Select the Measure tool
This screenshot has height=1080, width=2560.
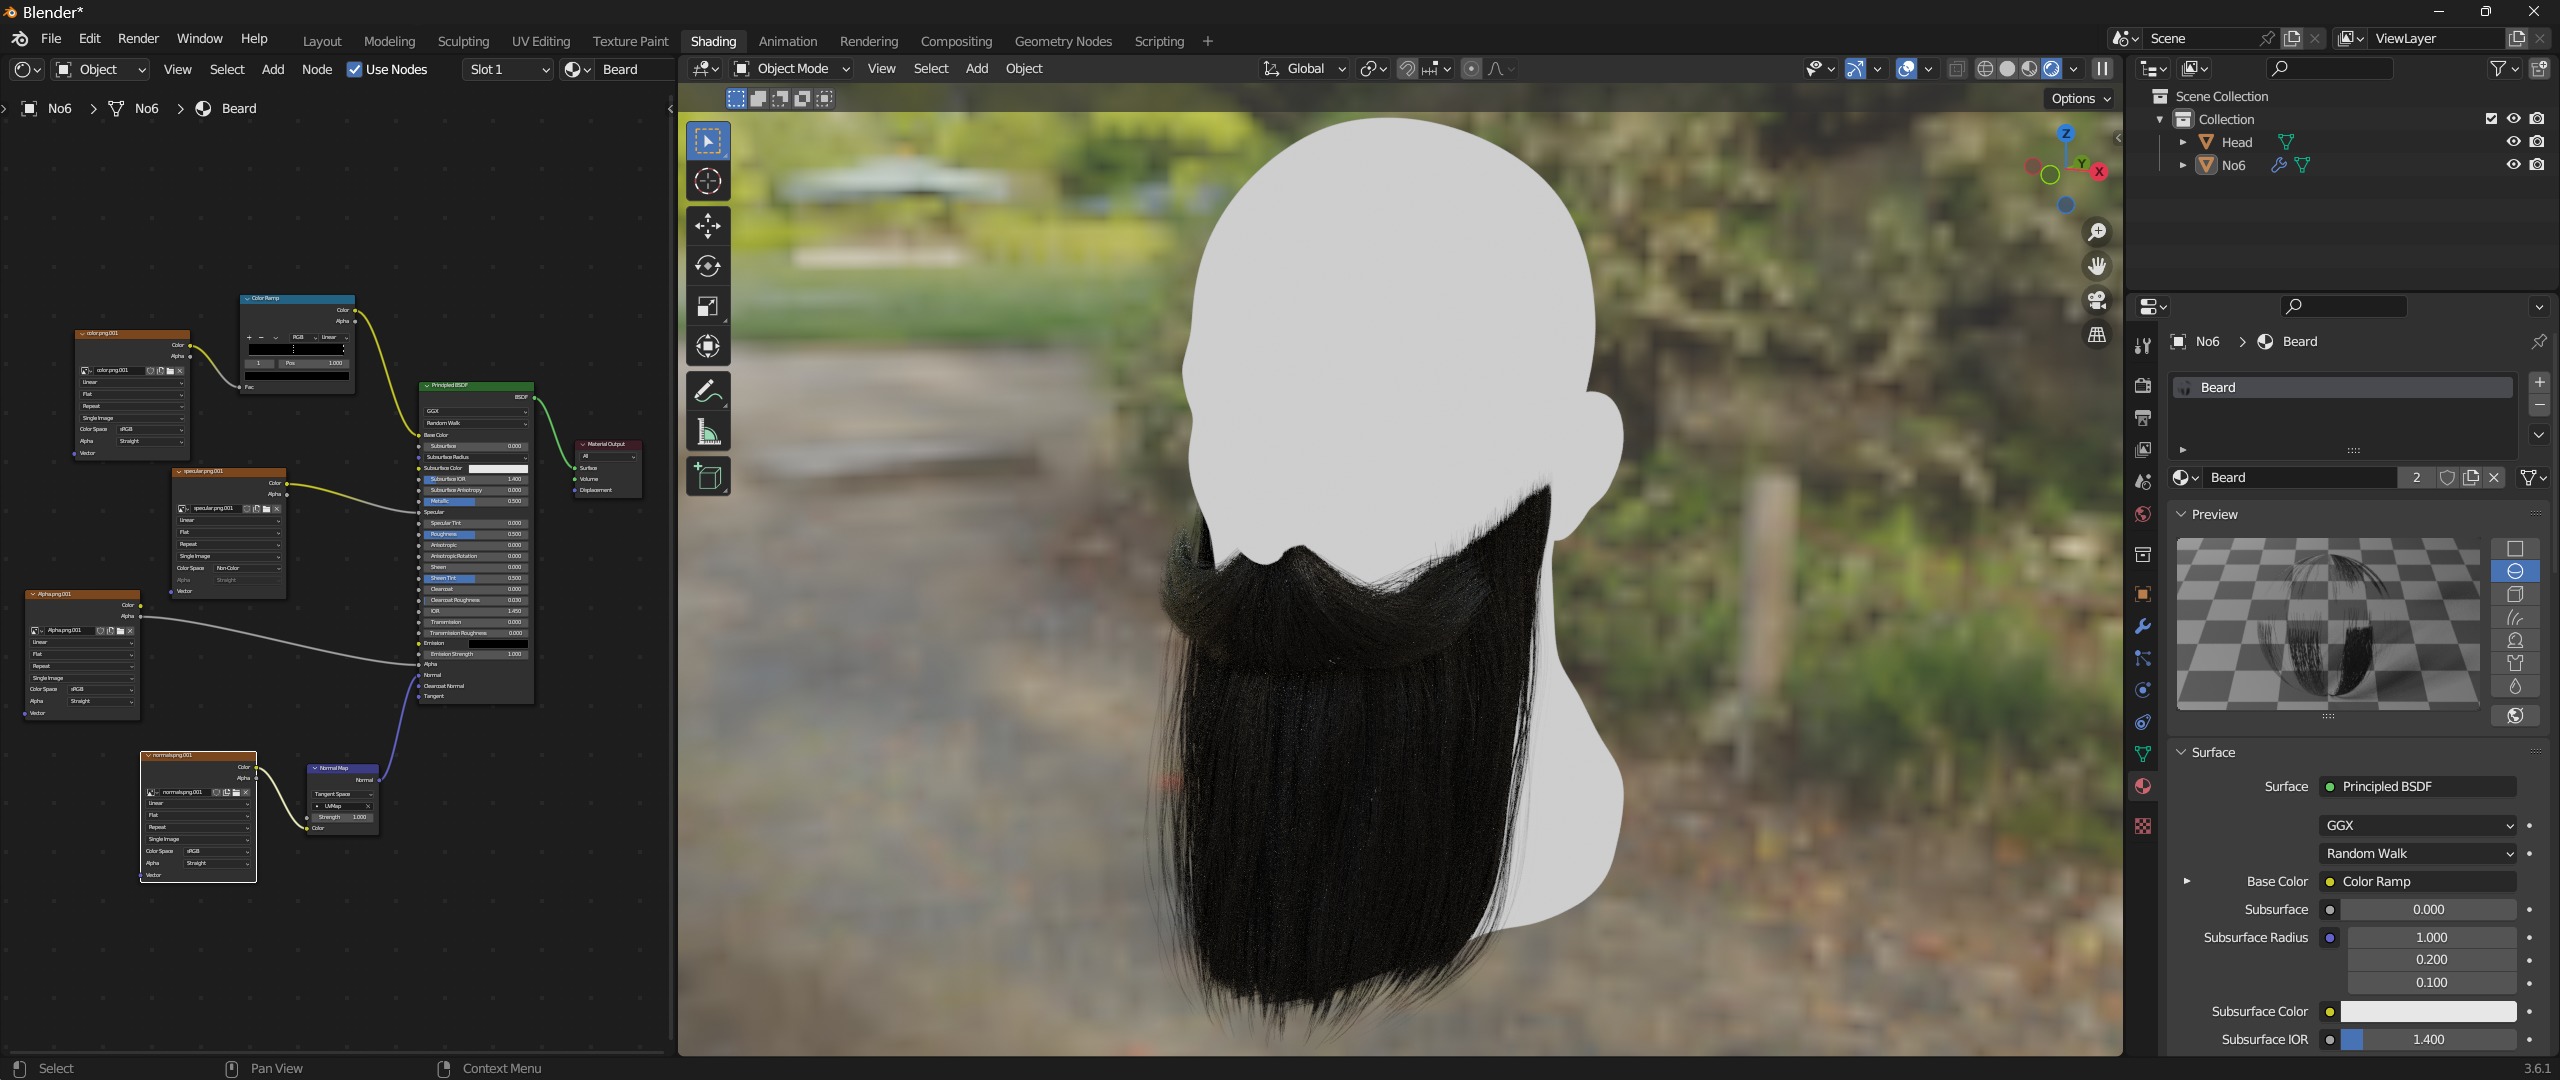click(708, 431)
